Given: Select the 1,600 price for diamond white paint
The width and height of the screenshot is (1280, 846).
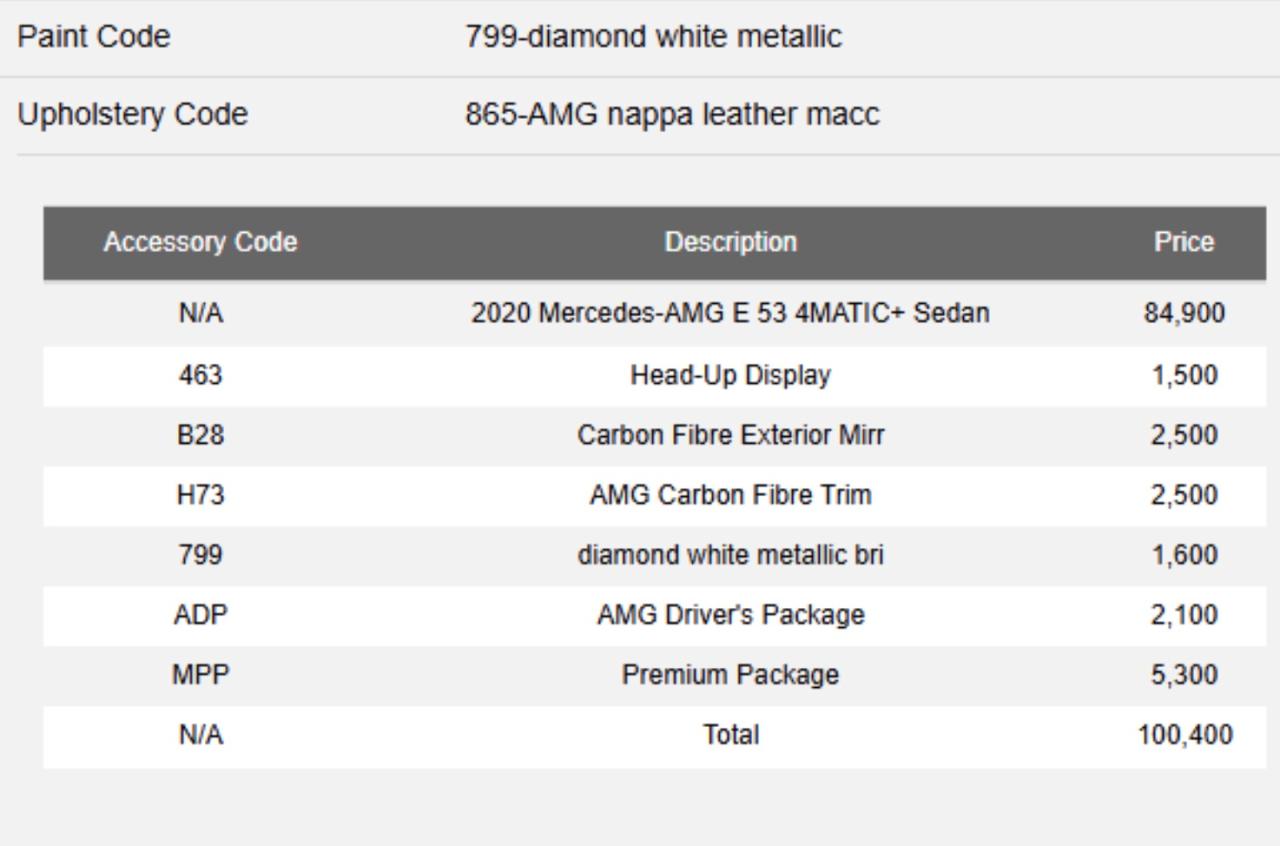Looking at the screenshot, I should click(x=1184, y=555).
